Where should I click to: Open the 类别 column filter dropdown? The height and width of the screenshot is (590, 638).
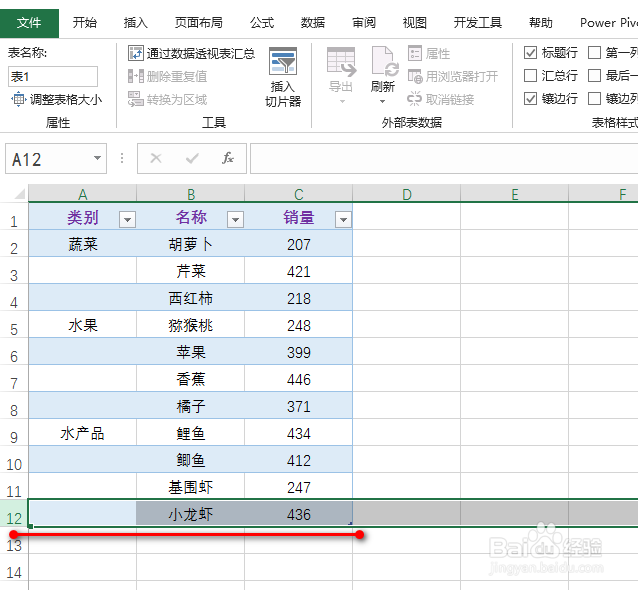(x=127, y=219)
